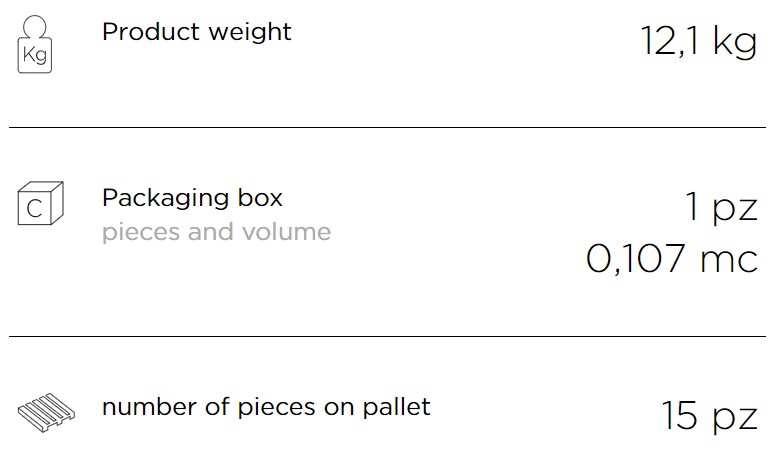Click the mc unit next to 0,107
Image resolution: width=773 pixels, height=476 pixels.
coord(729,260)
